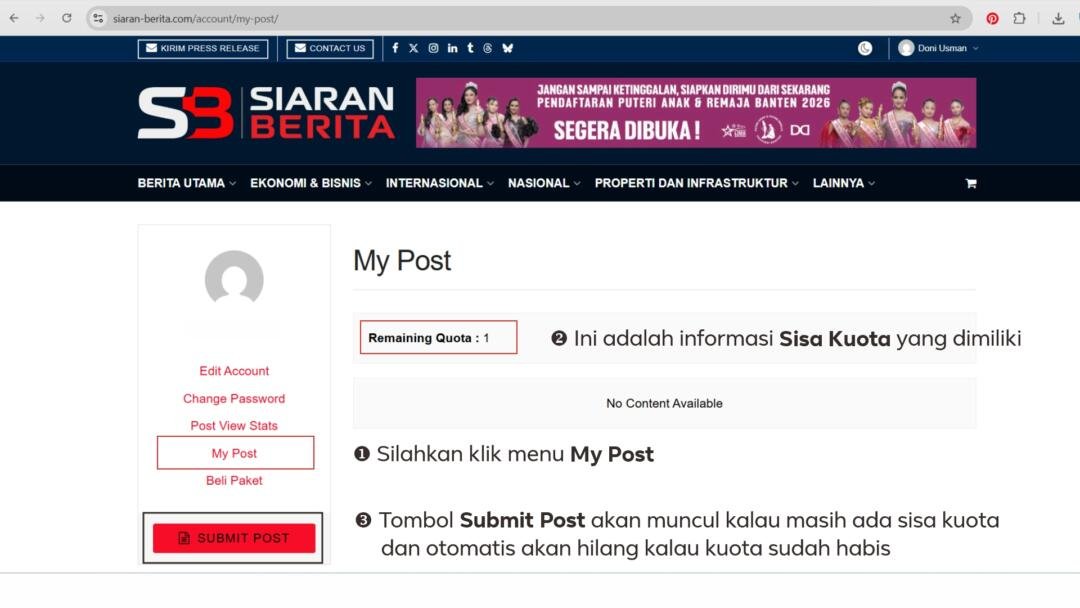The width and height of the screenshot is (1080, 608).
Task: Click the SUBMIT POST button
Action: 234,537
